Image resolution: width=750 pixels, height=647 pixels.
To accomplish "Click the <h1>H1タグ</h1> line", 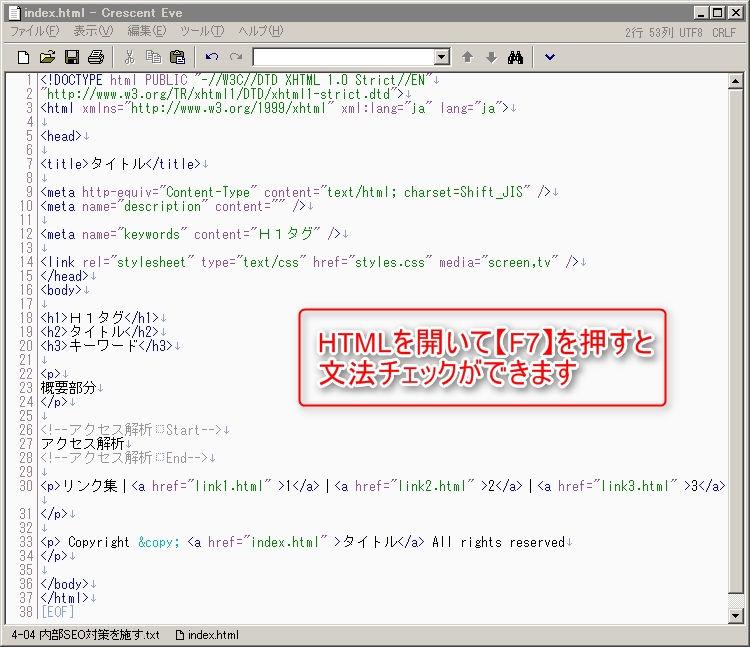I will pos(99,318).
